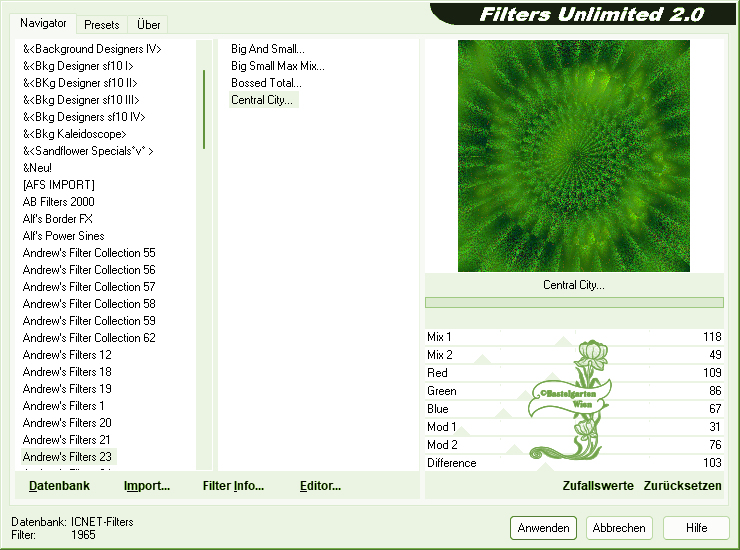This screenshot has width=740, height=550.
Task: Click the Datenbank button
Action: click(59, 486)
